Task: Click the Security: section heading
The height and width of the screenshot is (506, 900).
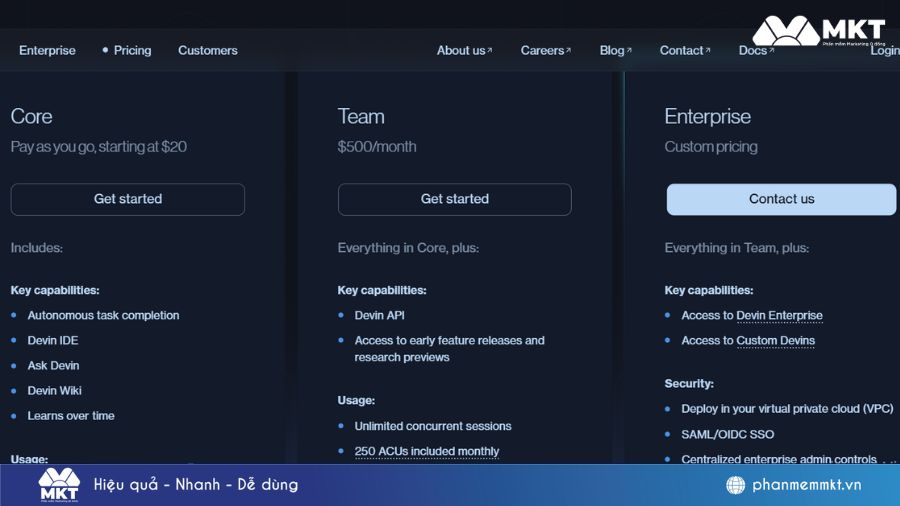Action: click(x=689, y=384)
